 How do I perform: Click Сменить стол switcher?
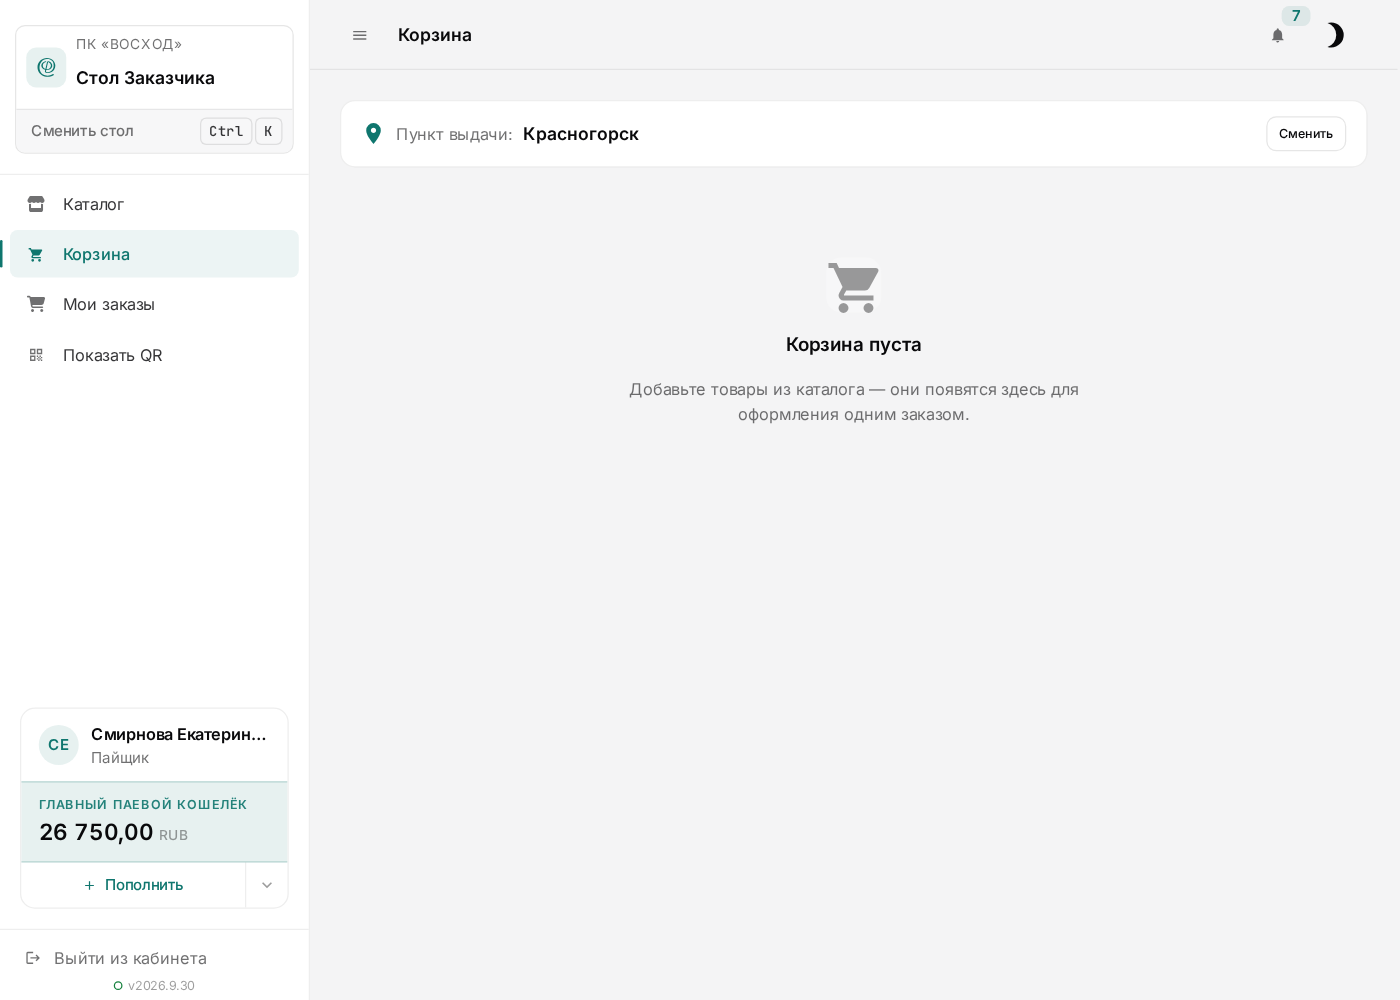tap(155, 131)
